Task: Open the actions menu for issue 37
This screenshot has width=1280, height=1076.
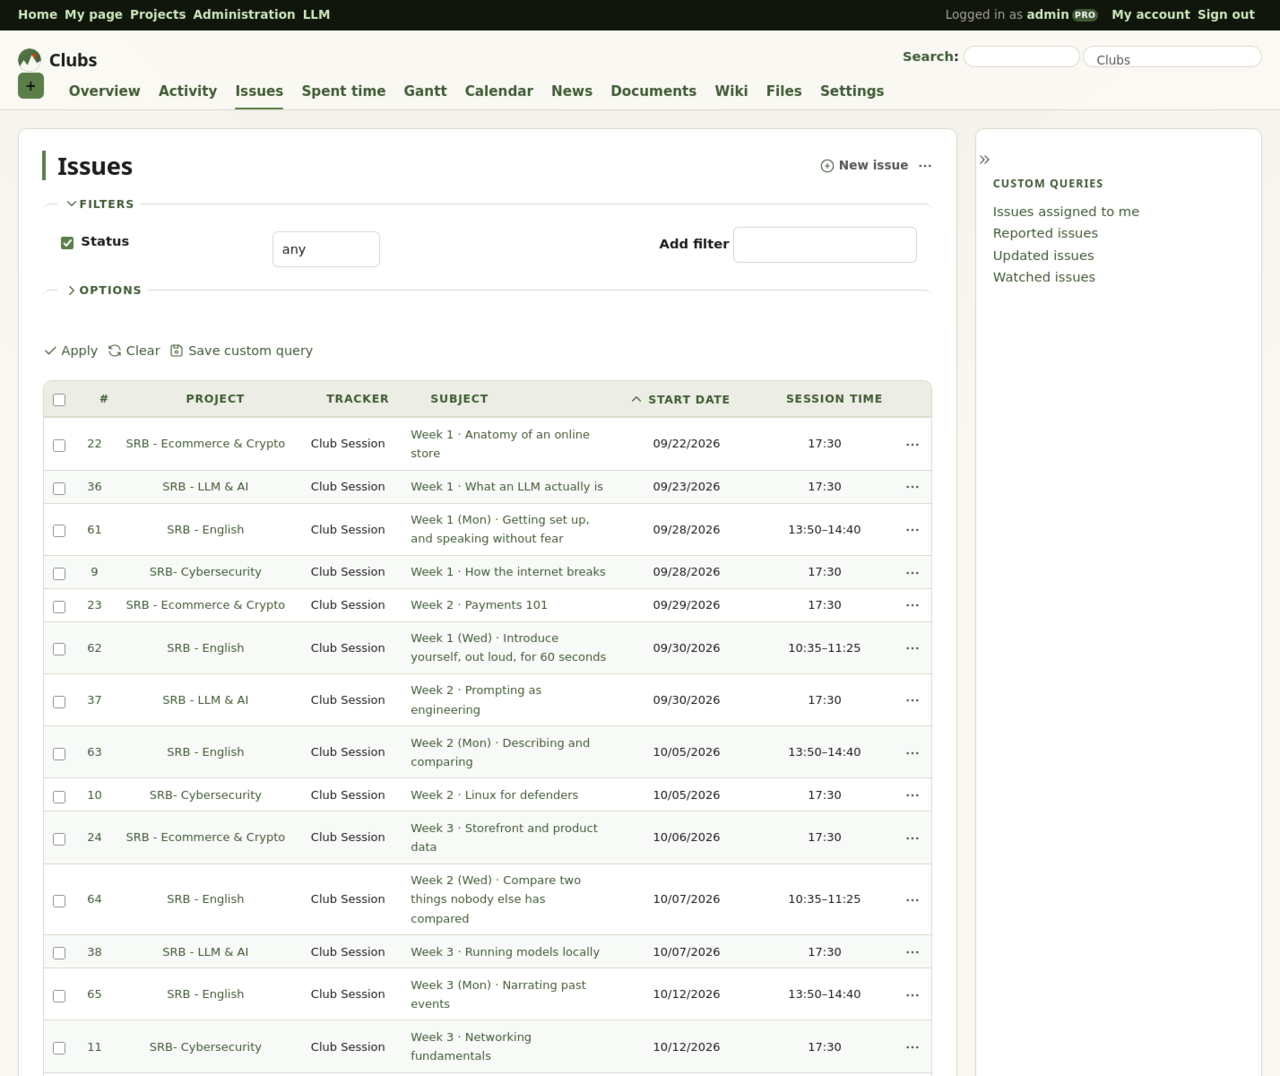Action: [x=912, y=700]
